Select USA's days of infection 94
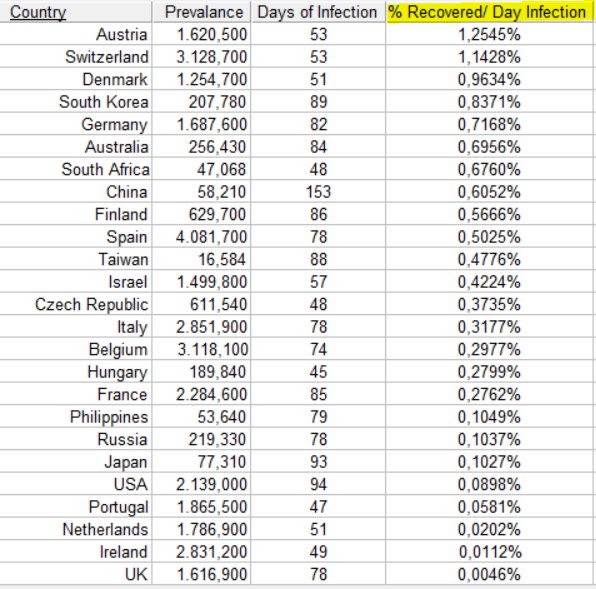The height and width of the screenshot is (589, 596). pos(318,484)
